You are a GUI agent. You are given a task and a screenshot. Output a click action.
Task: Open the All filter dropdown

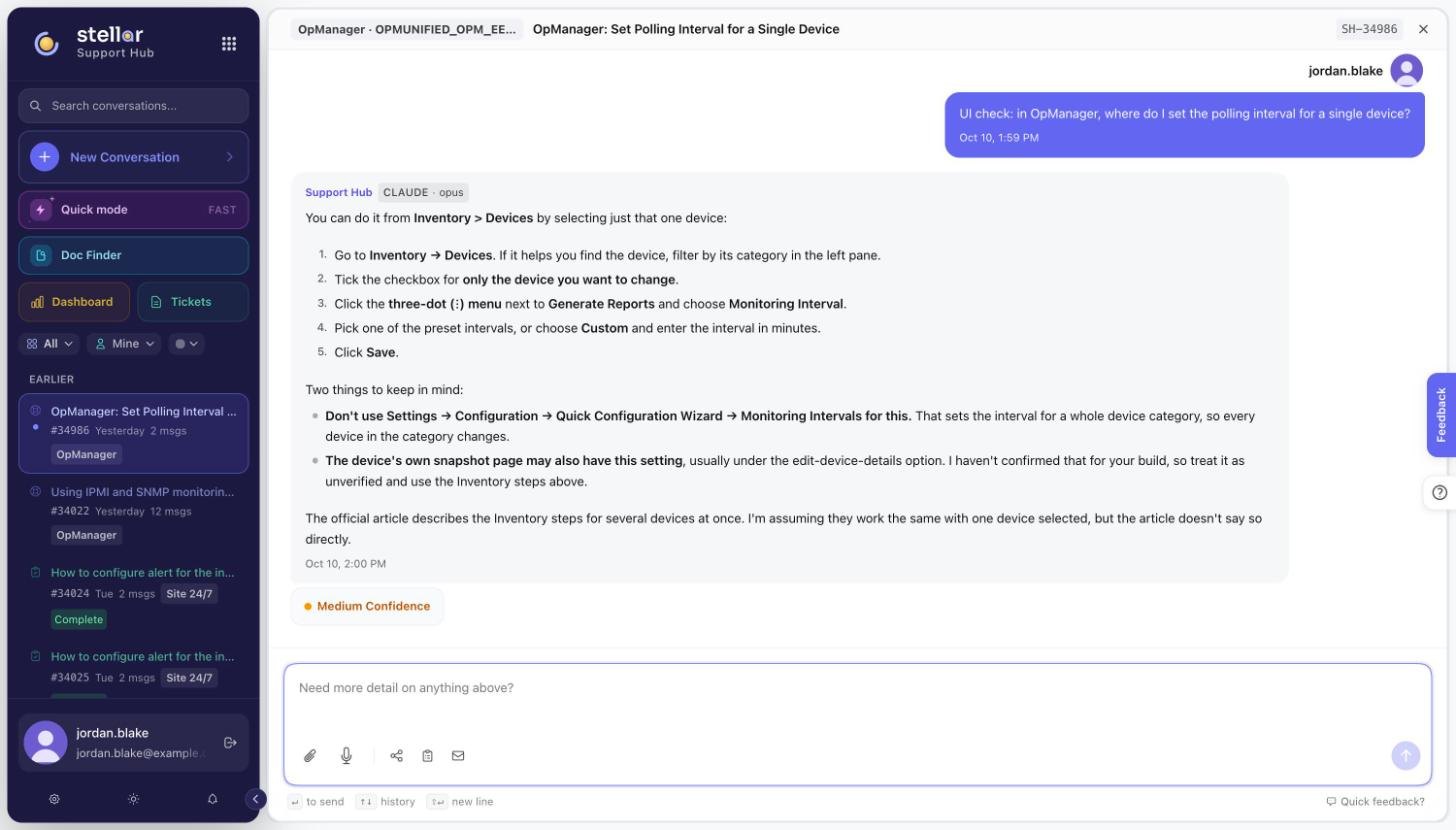pos(50,343)
